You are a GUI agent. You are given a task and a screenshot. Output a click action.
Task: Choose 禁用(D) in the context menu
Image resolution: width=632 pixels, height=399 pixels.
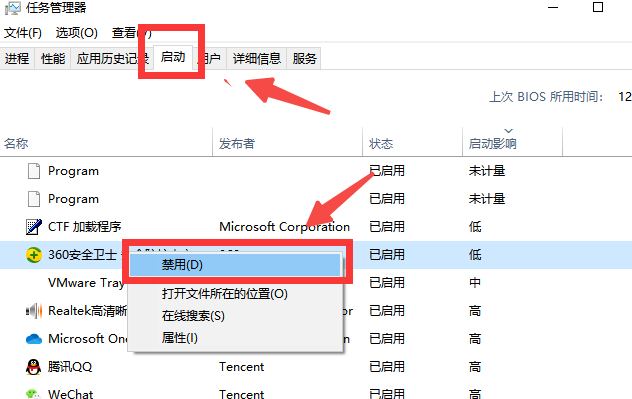(235, 265)
